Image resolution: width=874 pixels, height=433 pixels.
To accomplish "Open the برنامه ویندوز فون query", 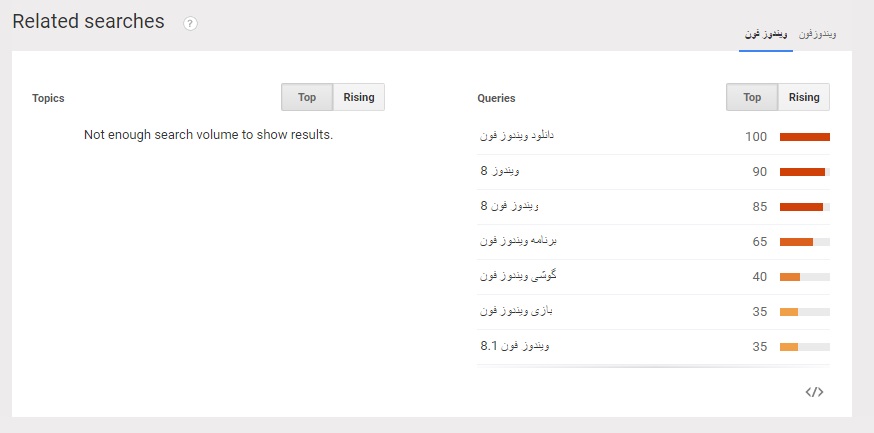I will click(516, 241).
